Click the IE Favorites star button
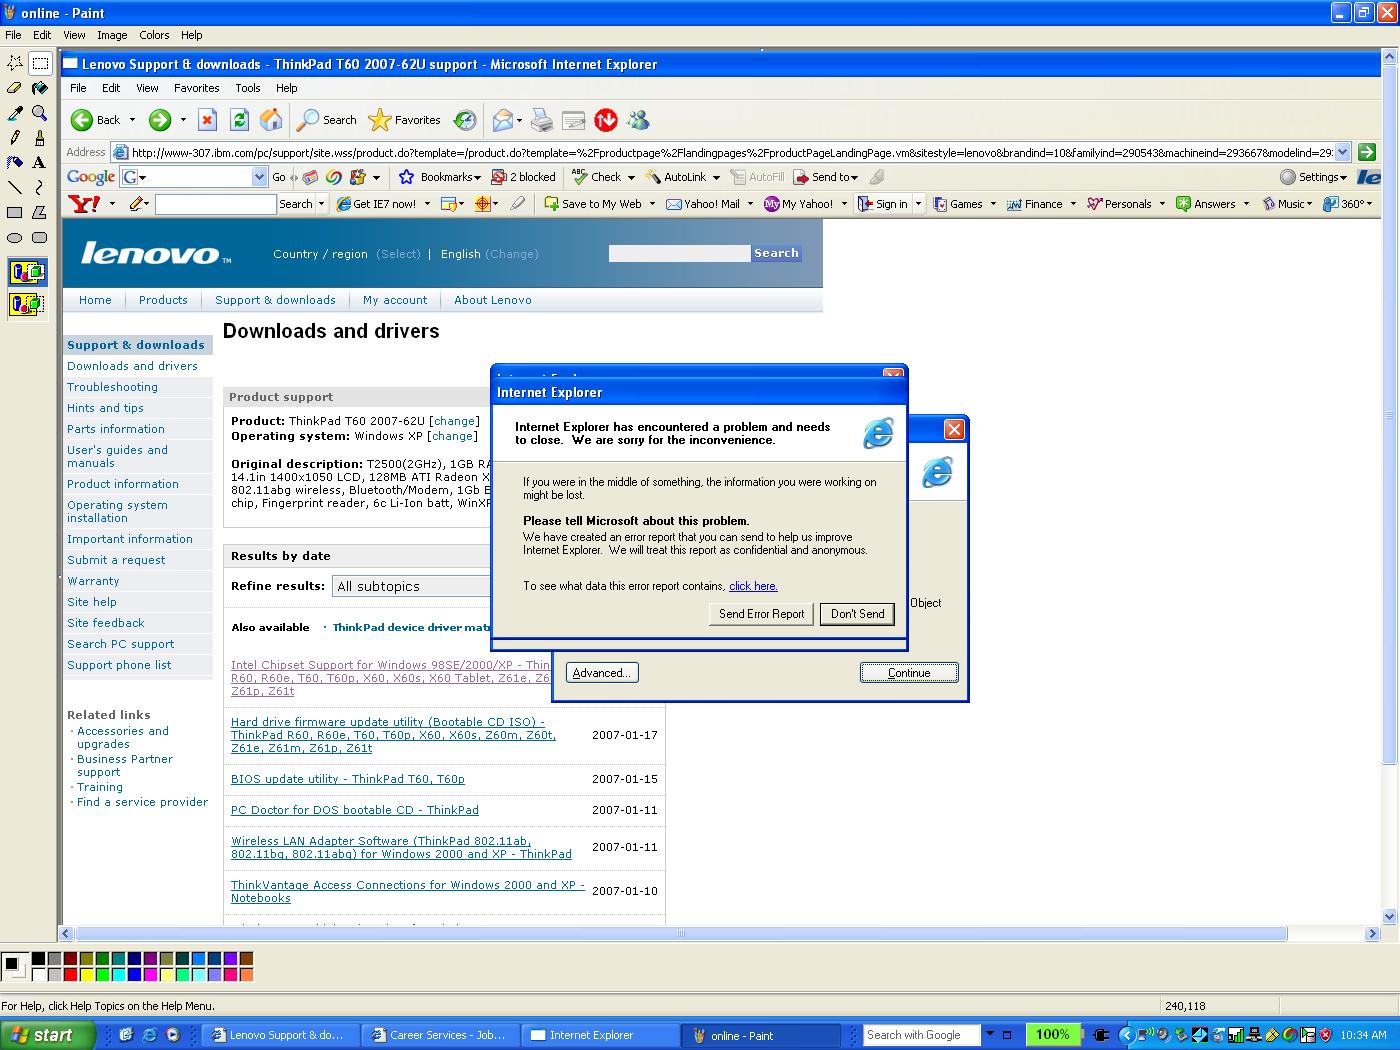Viewport: 1400px width, 1050px height. point(405,120)
